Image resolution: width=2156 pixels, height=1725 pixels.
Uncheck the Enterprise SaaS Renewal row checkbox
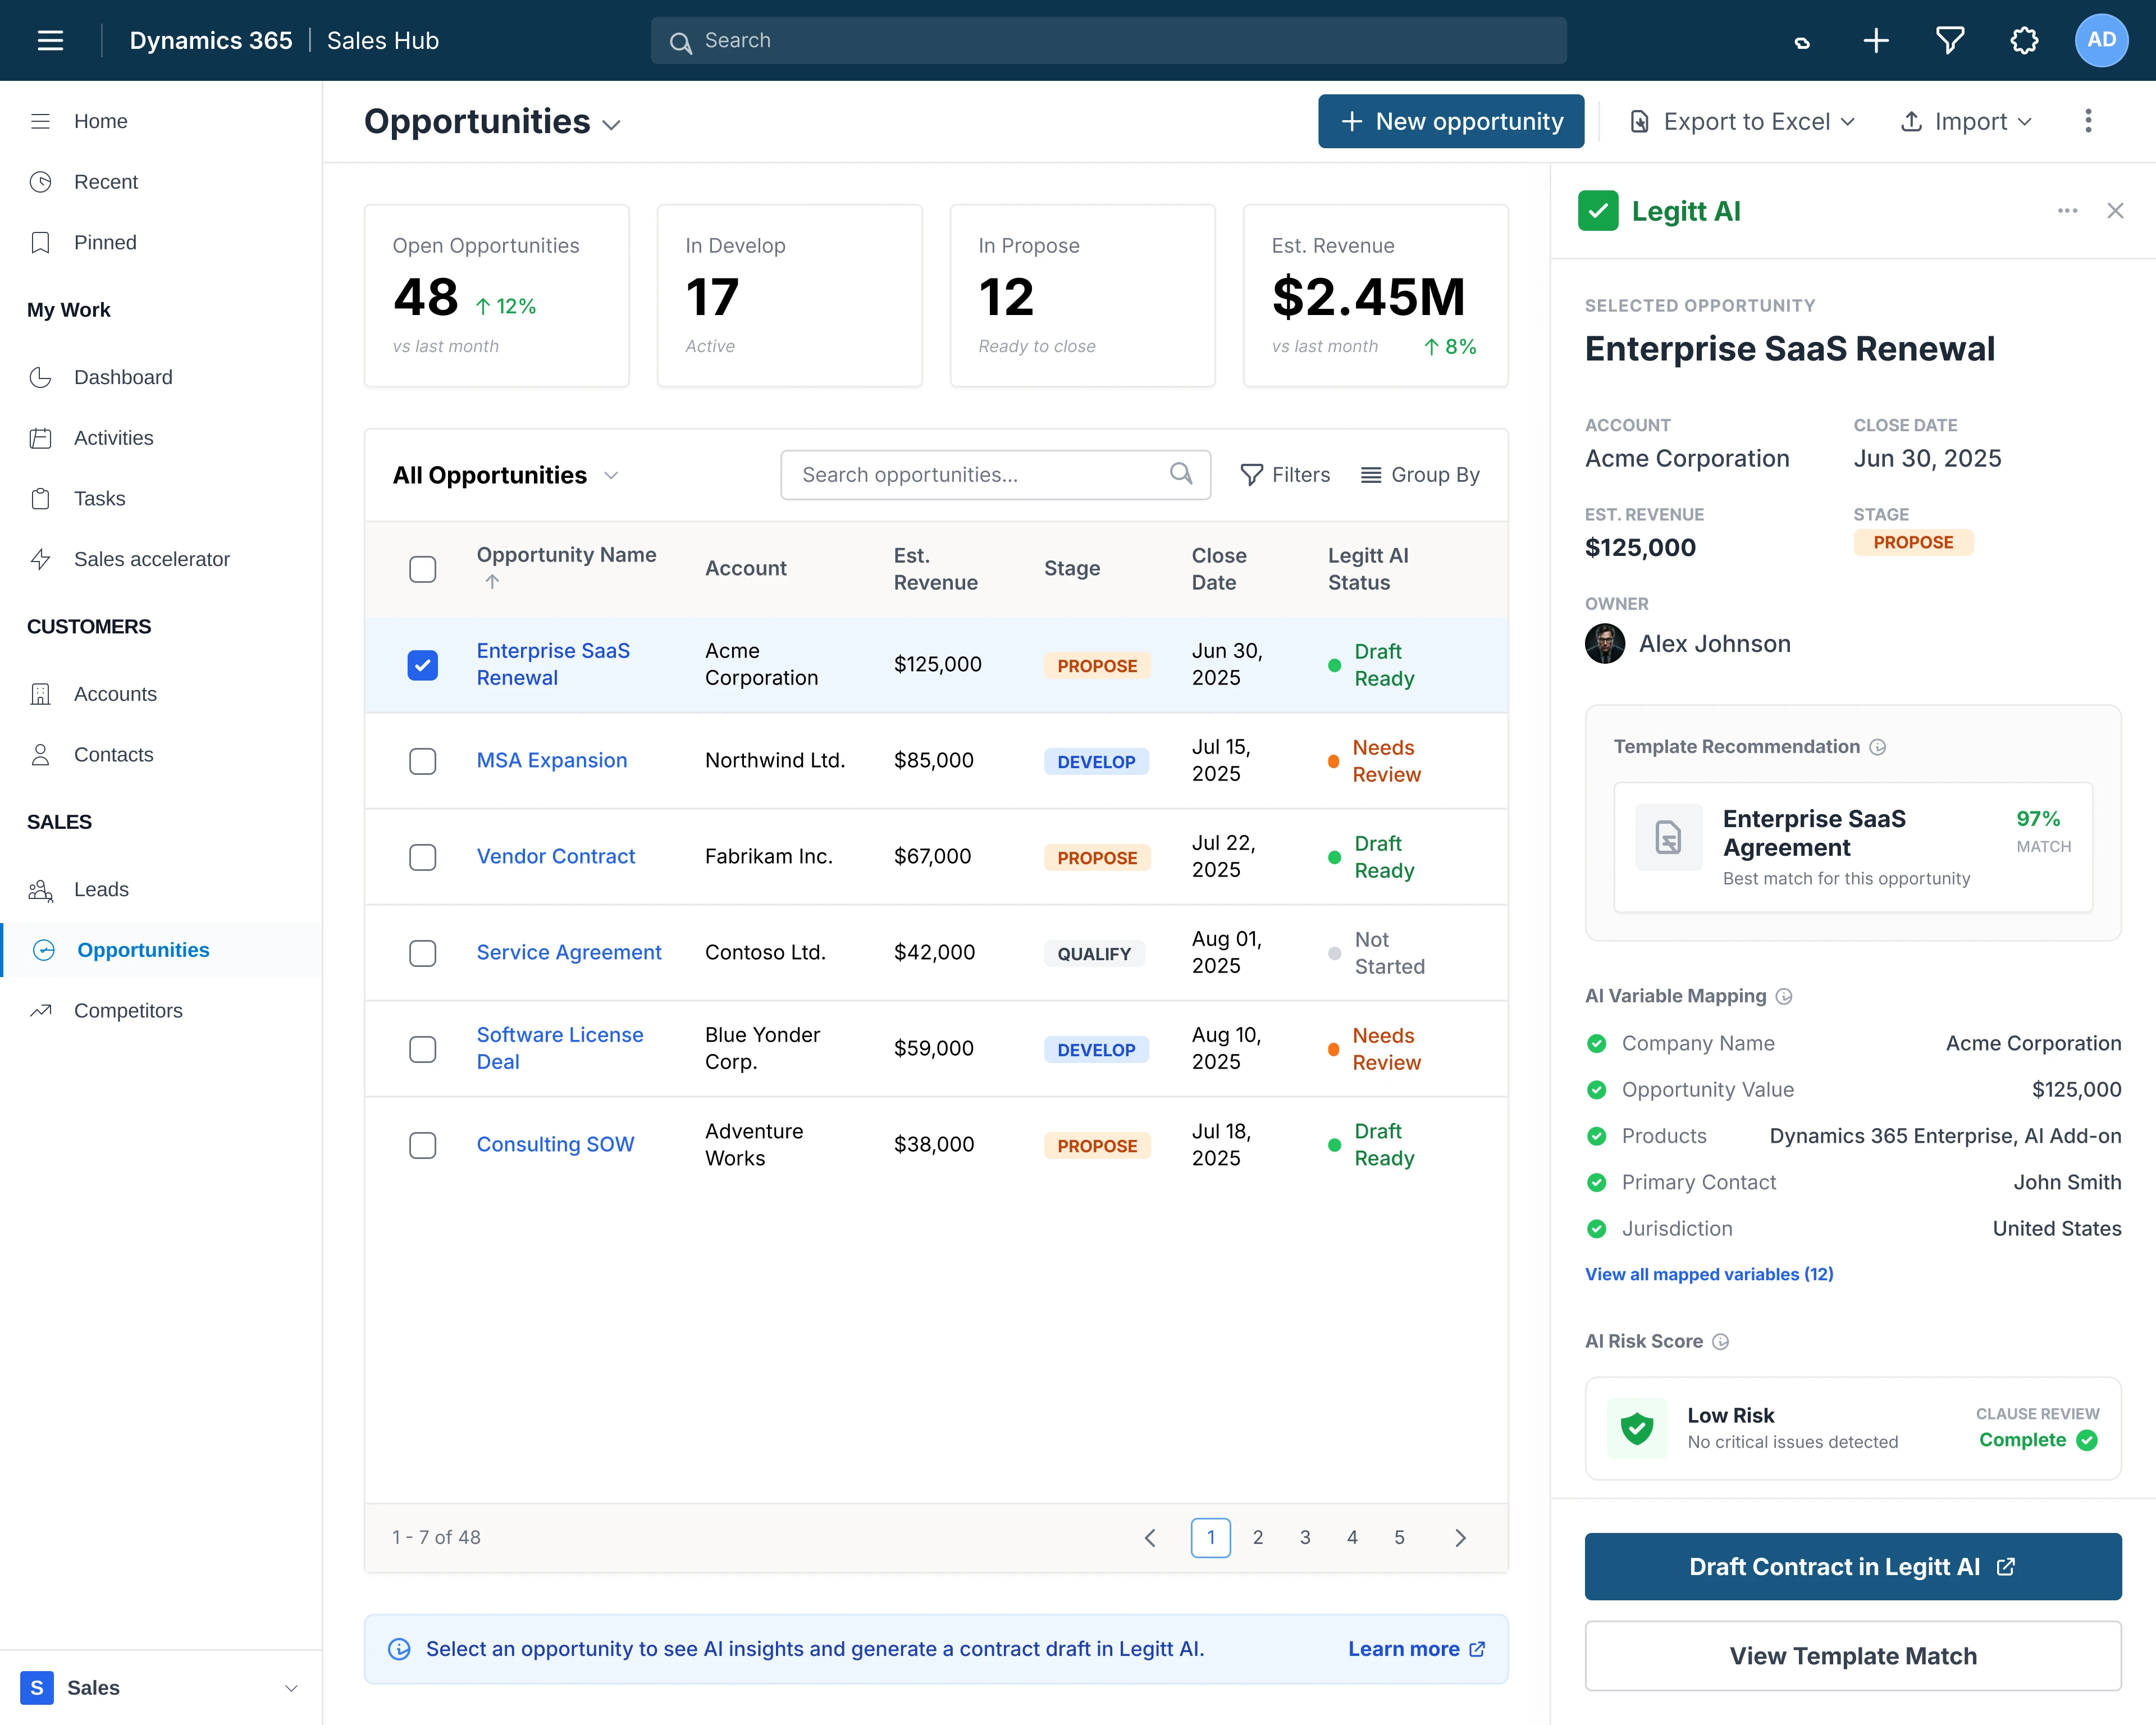[423, 665]
